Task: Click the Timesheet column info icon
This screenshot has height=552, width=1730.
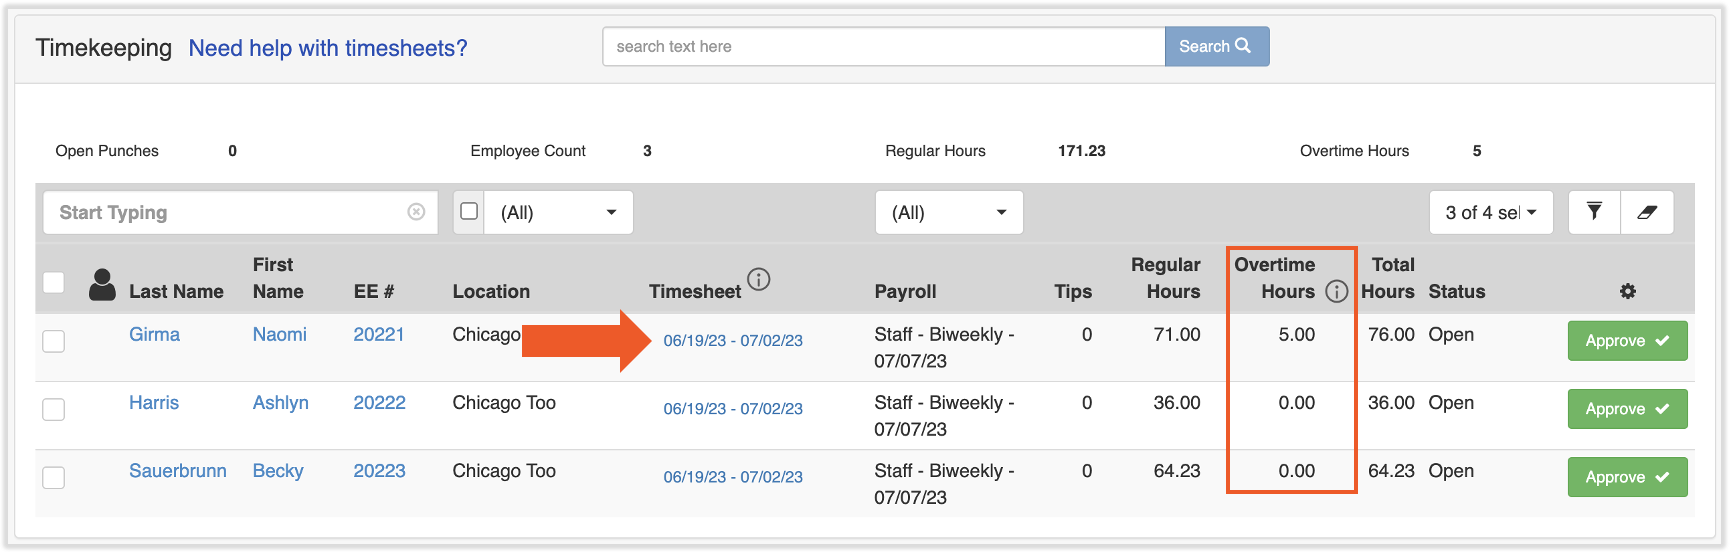Action: (x=759, y=279)
